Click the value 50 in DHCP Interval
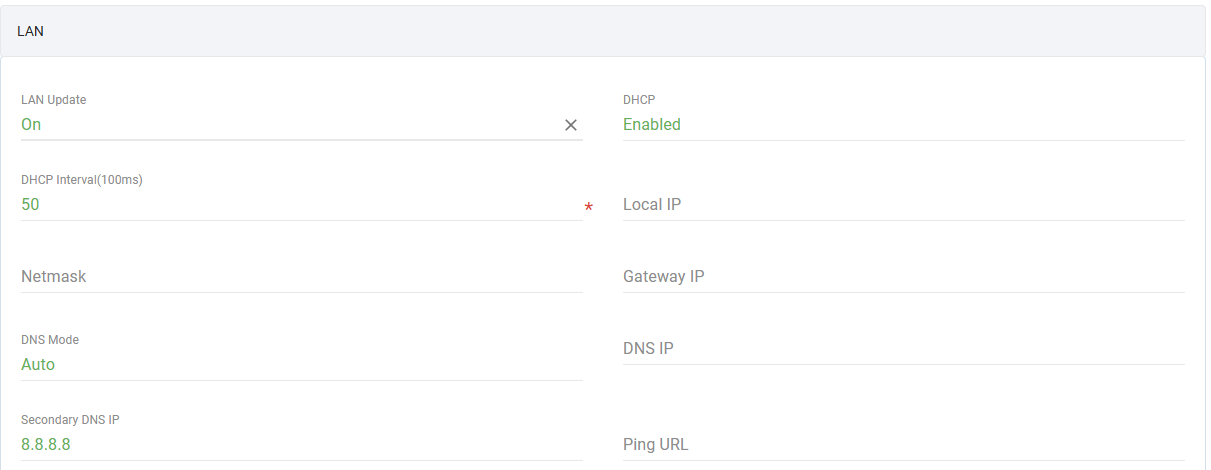This screenshot has height=470, width=1211. (30, 205)
